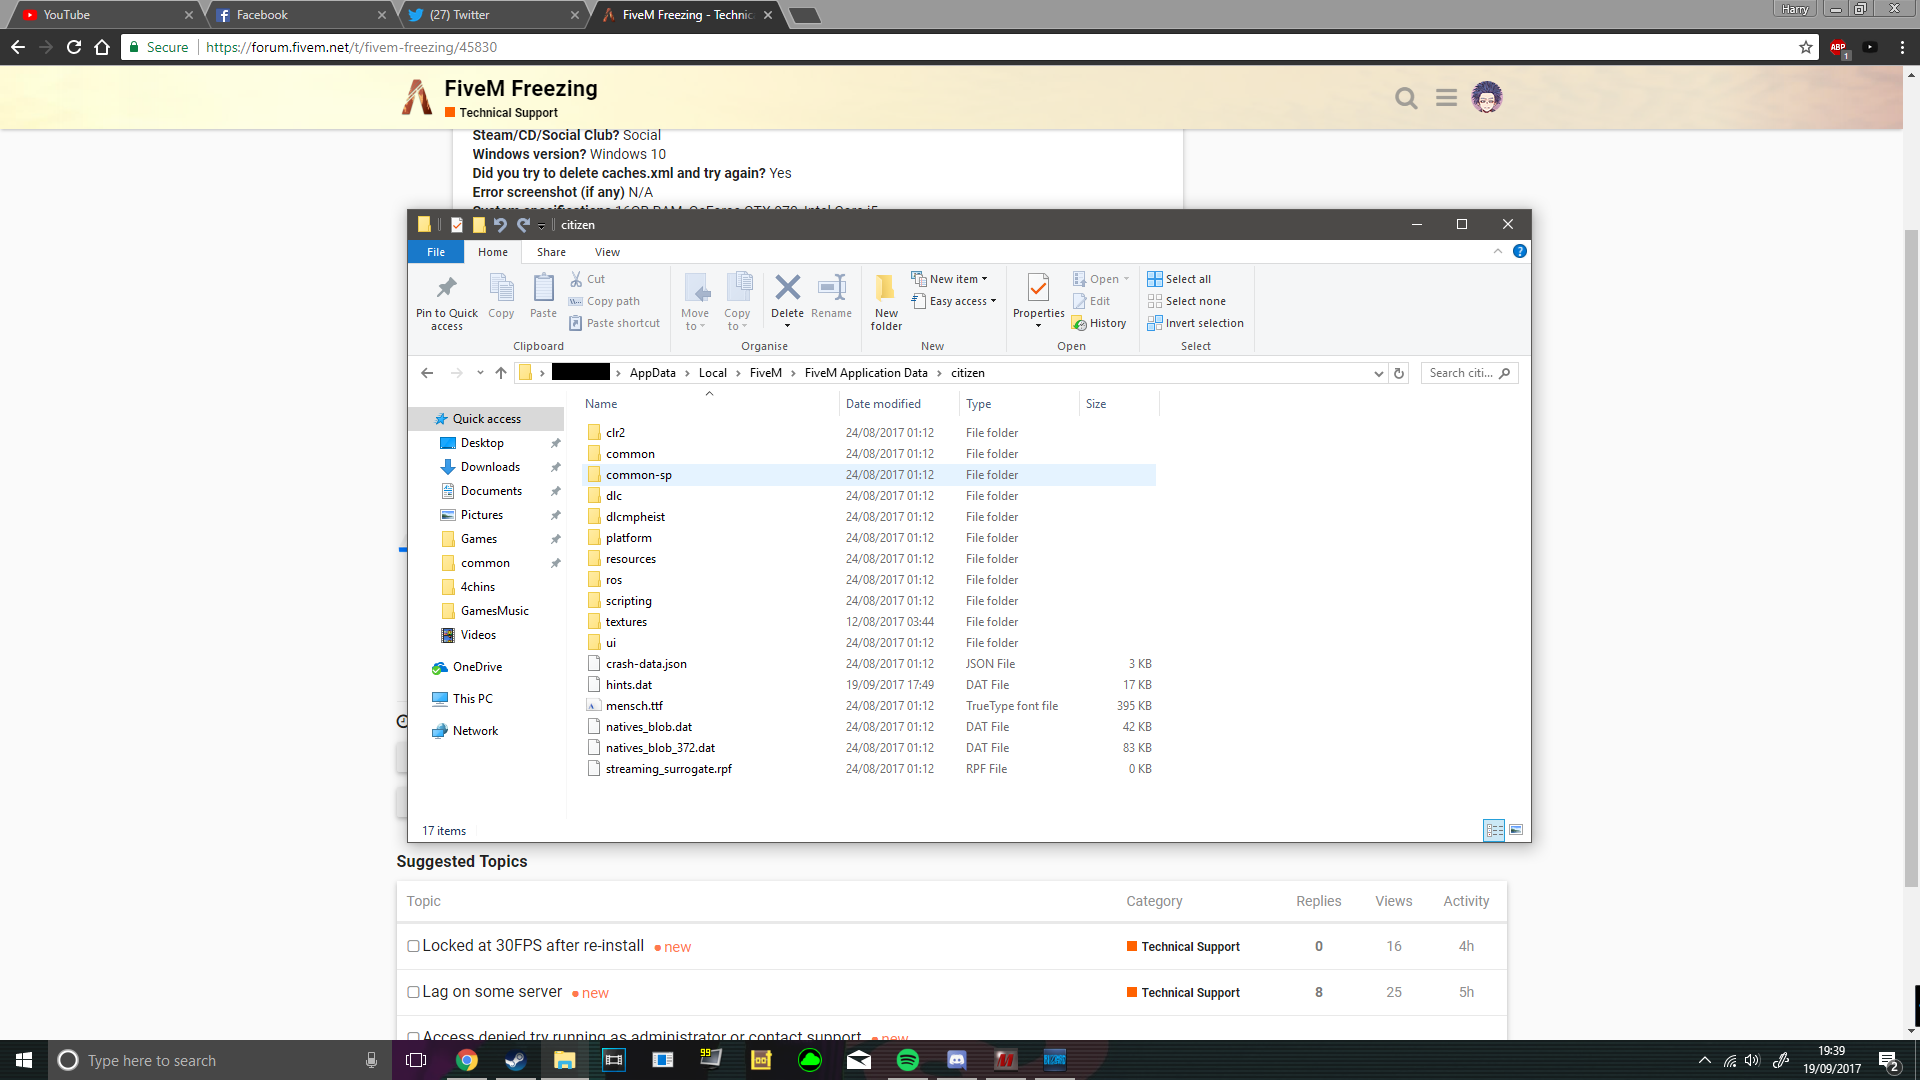Viewport: 1920px width, 1080px height.
Task: Tick checkbox for Locked at 30FPS topic
Action: [x=413, y=946]
